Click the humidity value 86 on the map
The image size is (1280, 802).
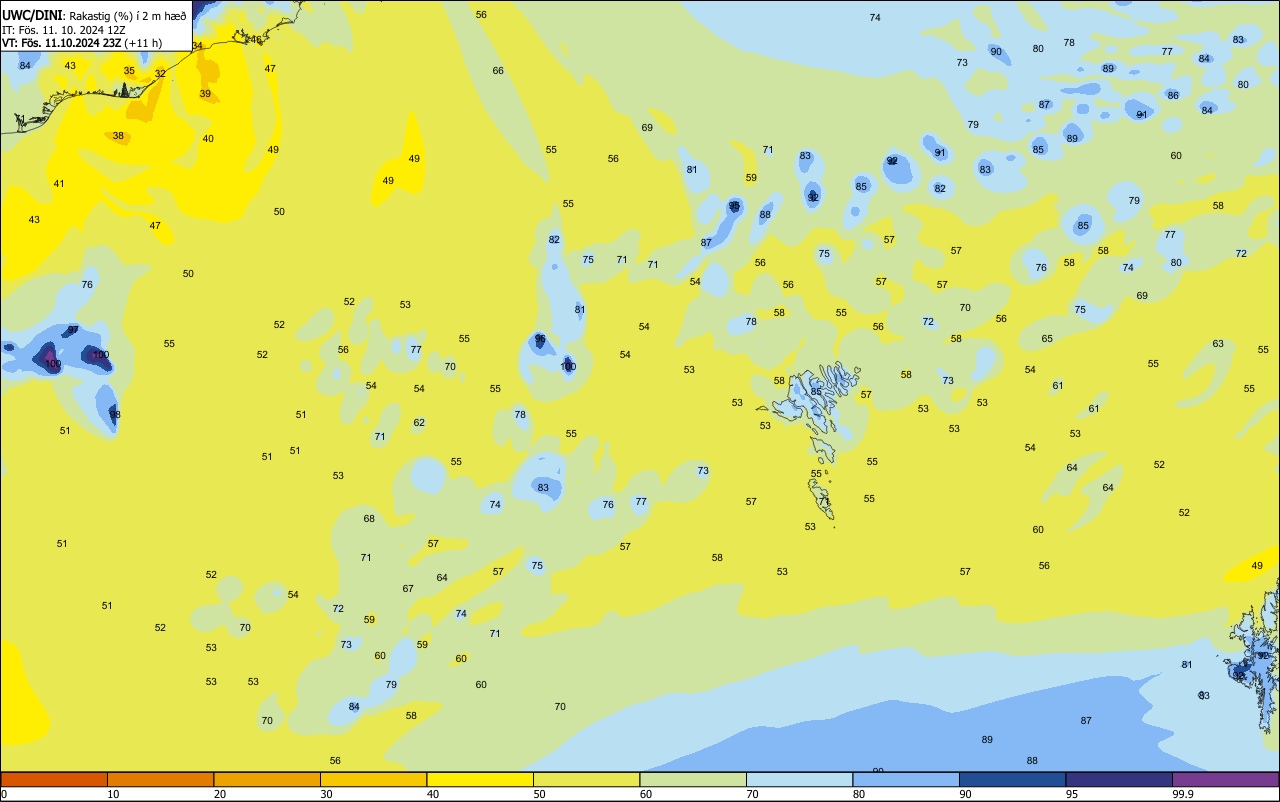coord(1173,96)
